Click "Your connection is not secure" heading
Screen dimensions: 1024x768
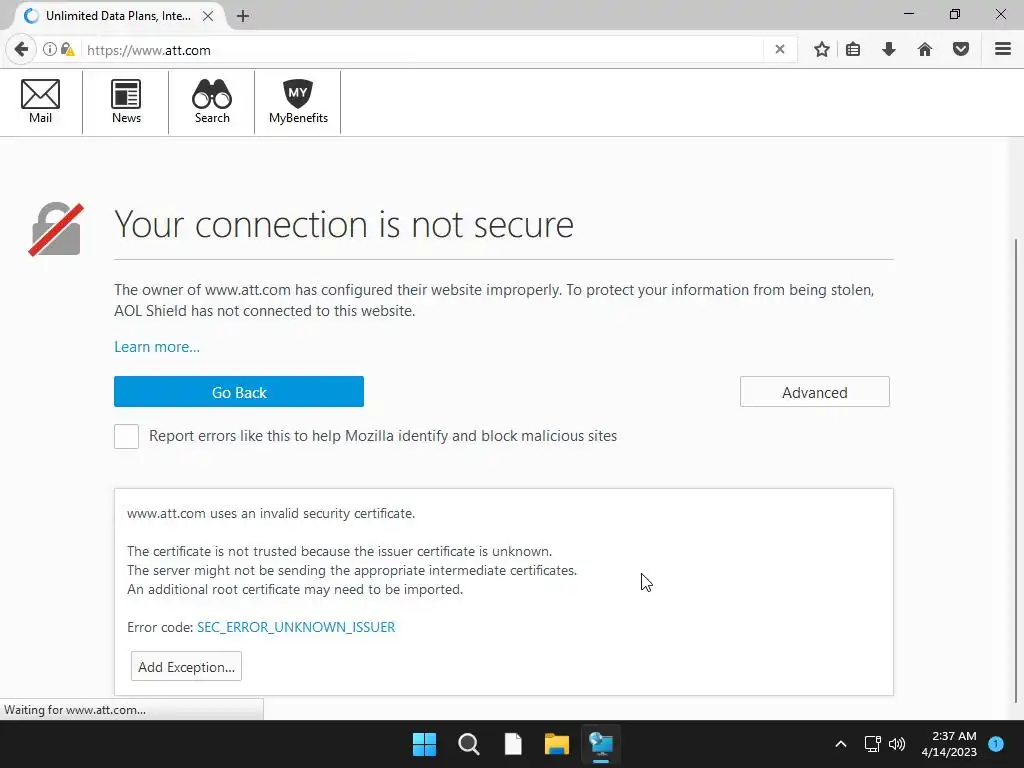[x=344, y=225]
